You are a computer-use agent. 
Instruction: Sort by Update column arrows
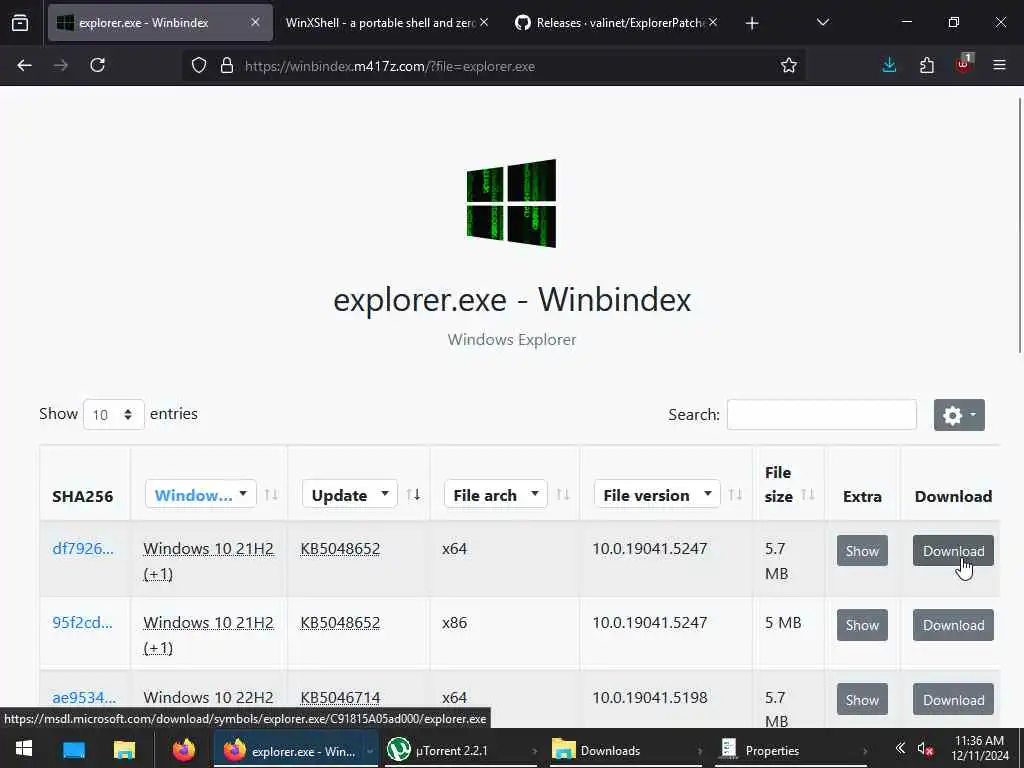(x=413, y=495)
